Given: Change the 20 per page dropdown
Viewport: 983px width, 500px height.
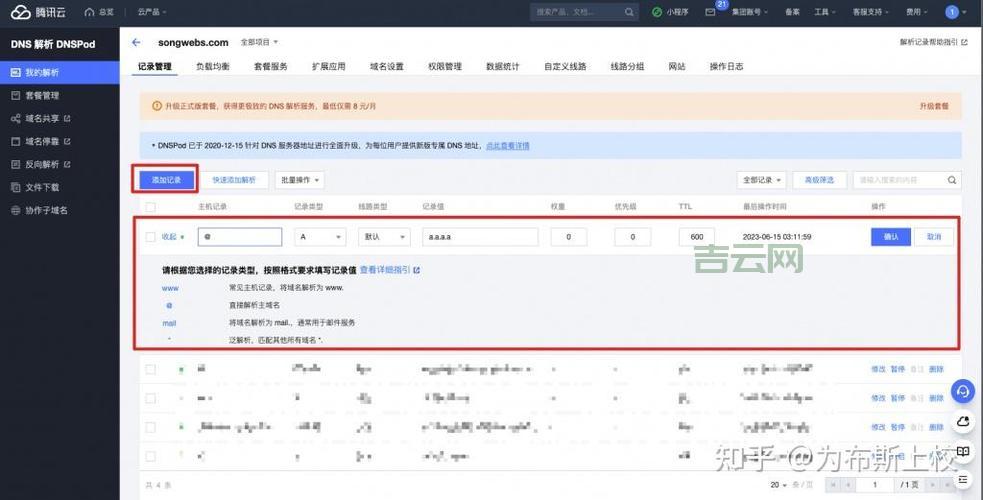Looking at the screenshot, I should coord(779,485).
